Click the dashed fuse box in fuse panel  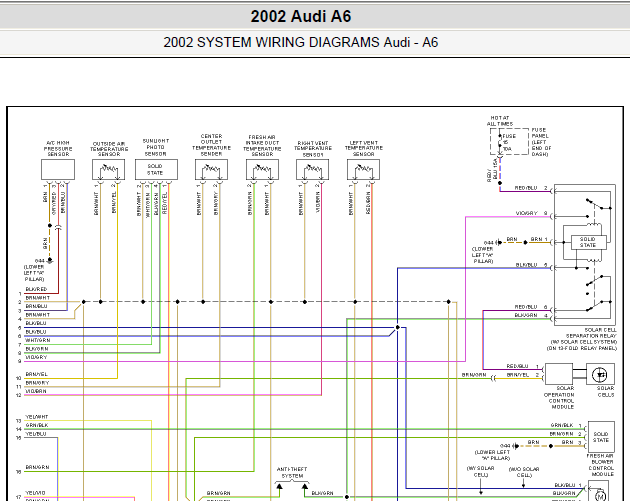(509, 141)
